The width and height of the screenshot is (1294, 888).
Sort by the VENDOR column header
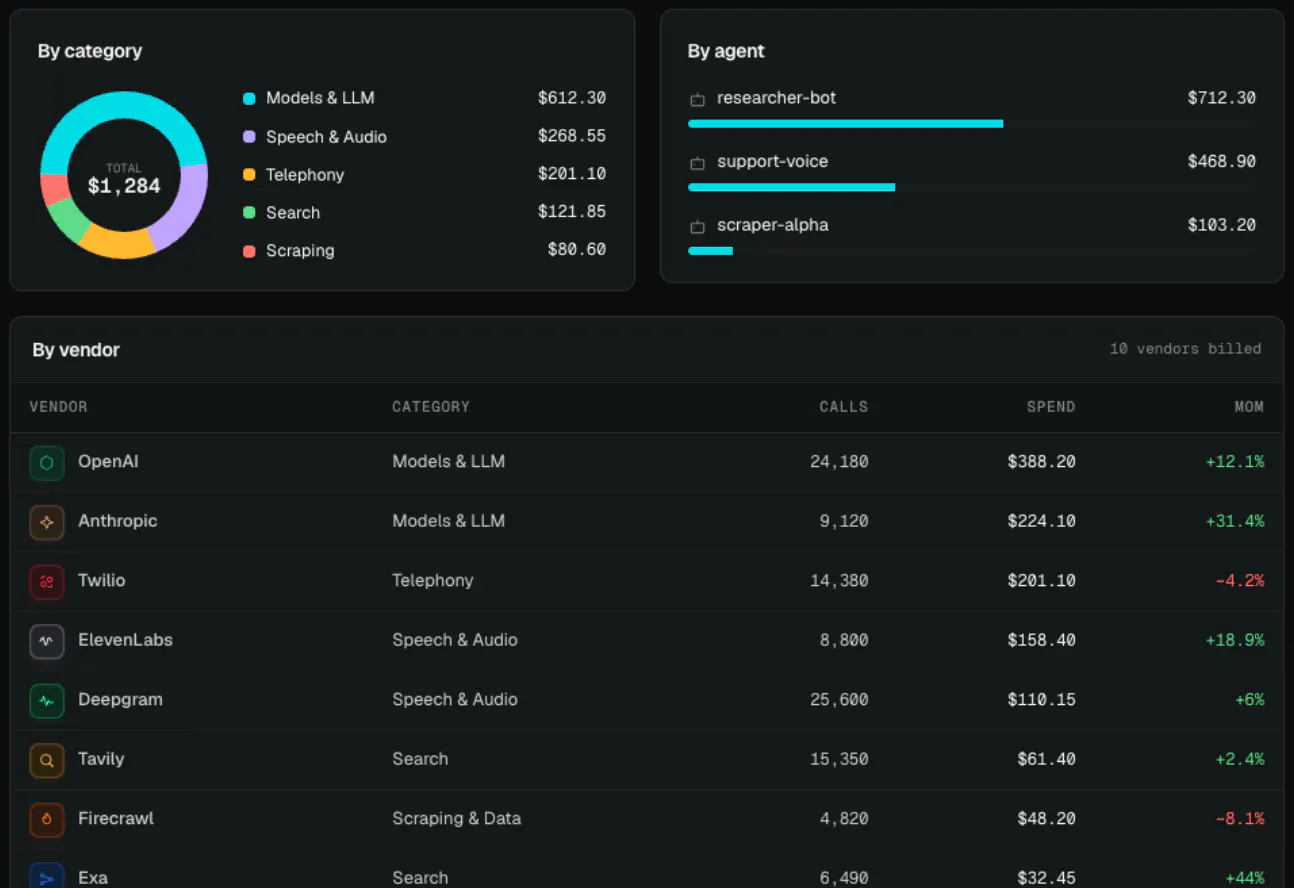58,407
